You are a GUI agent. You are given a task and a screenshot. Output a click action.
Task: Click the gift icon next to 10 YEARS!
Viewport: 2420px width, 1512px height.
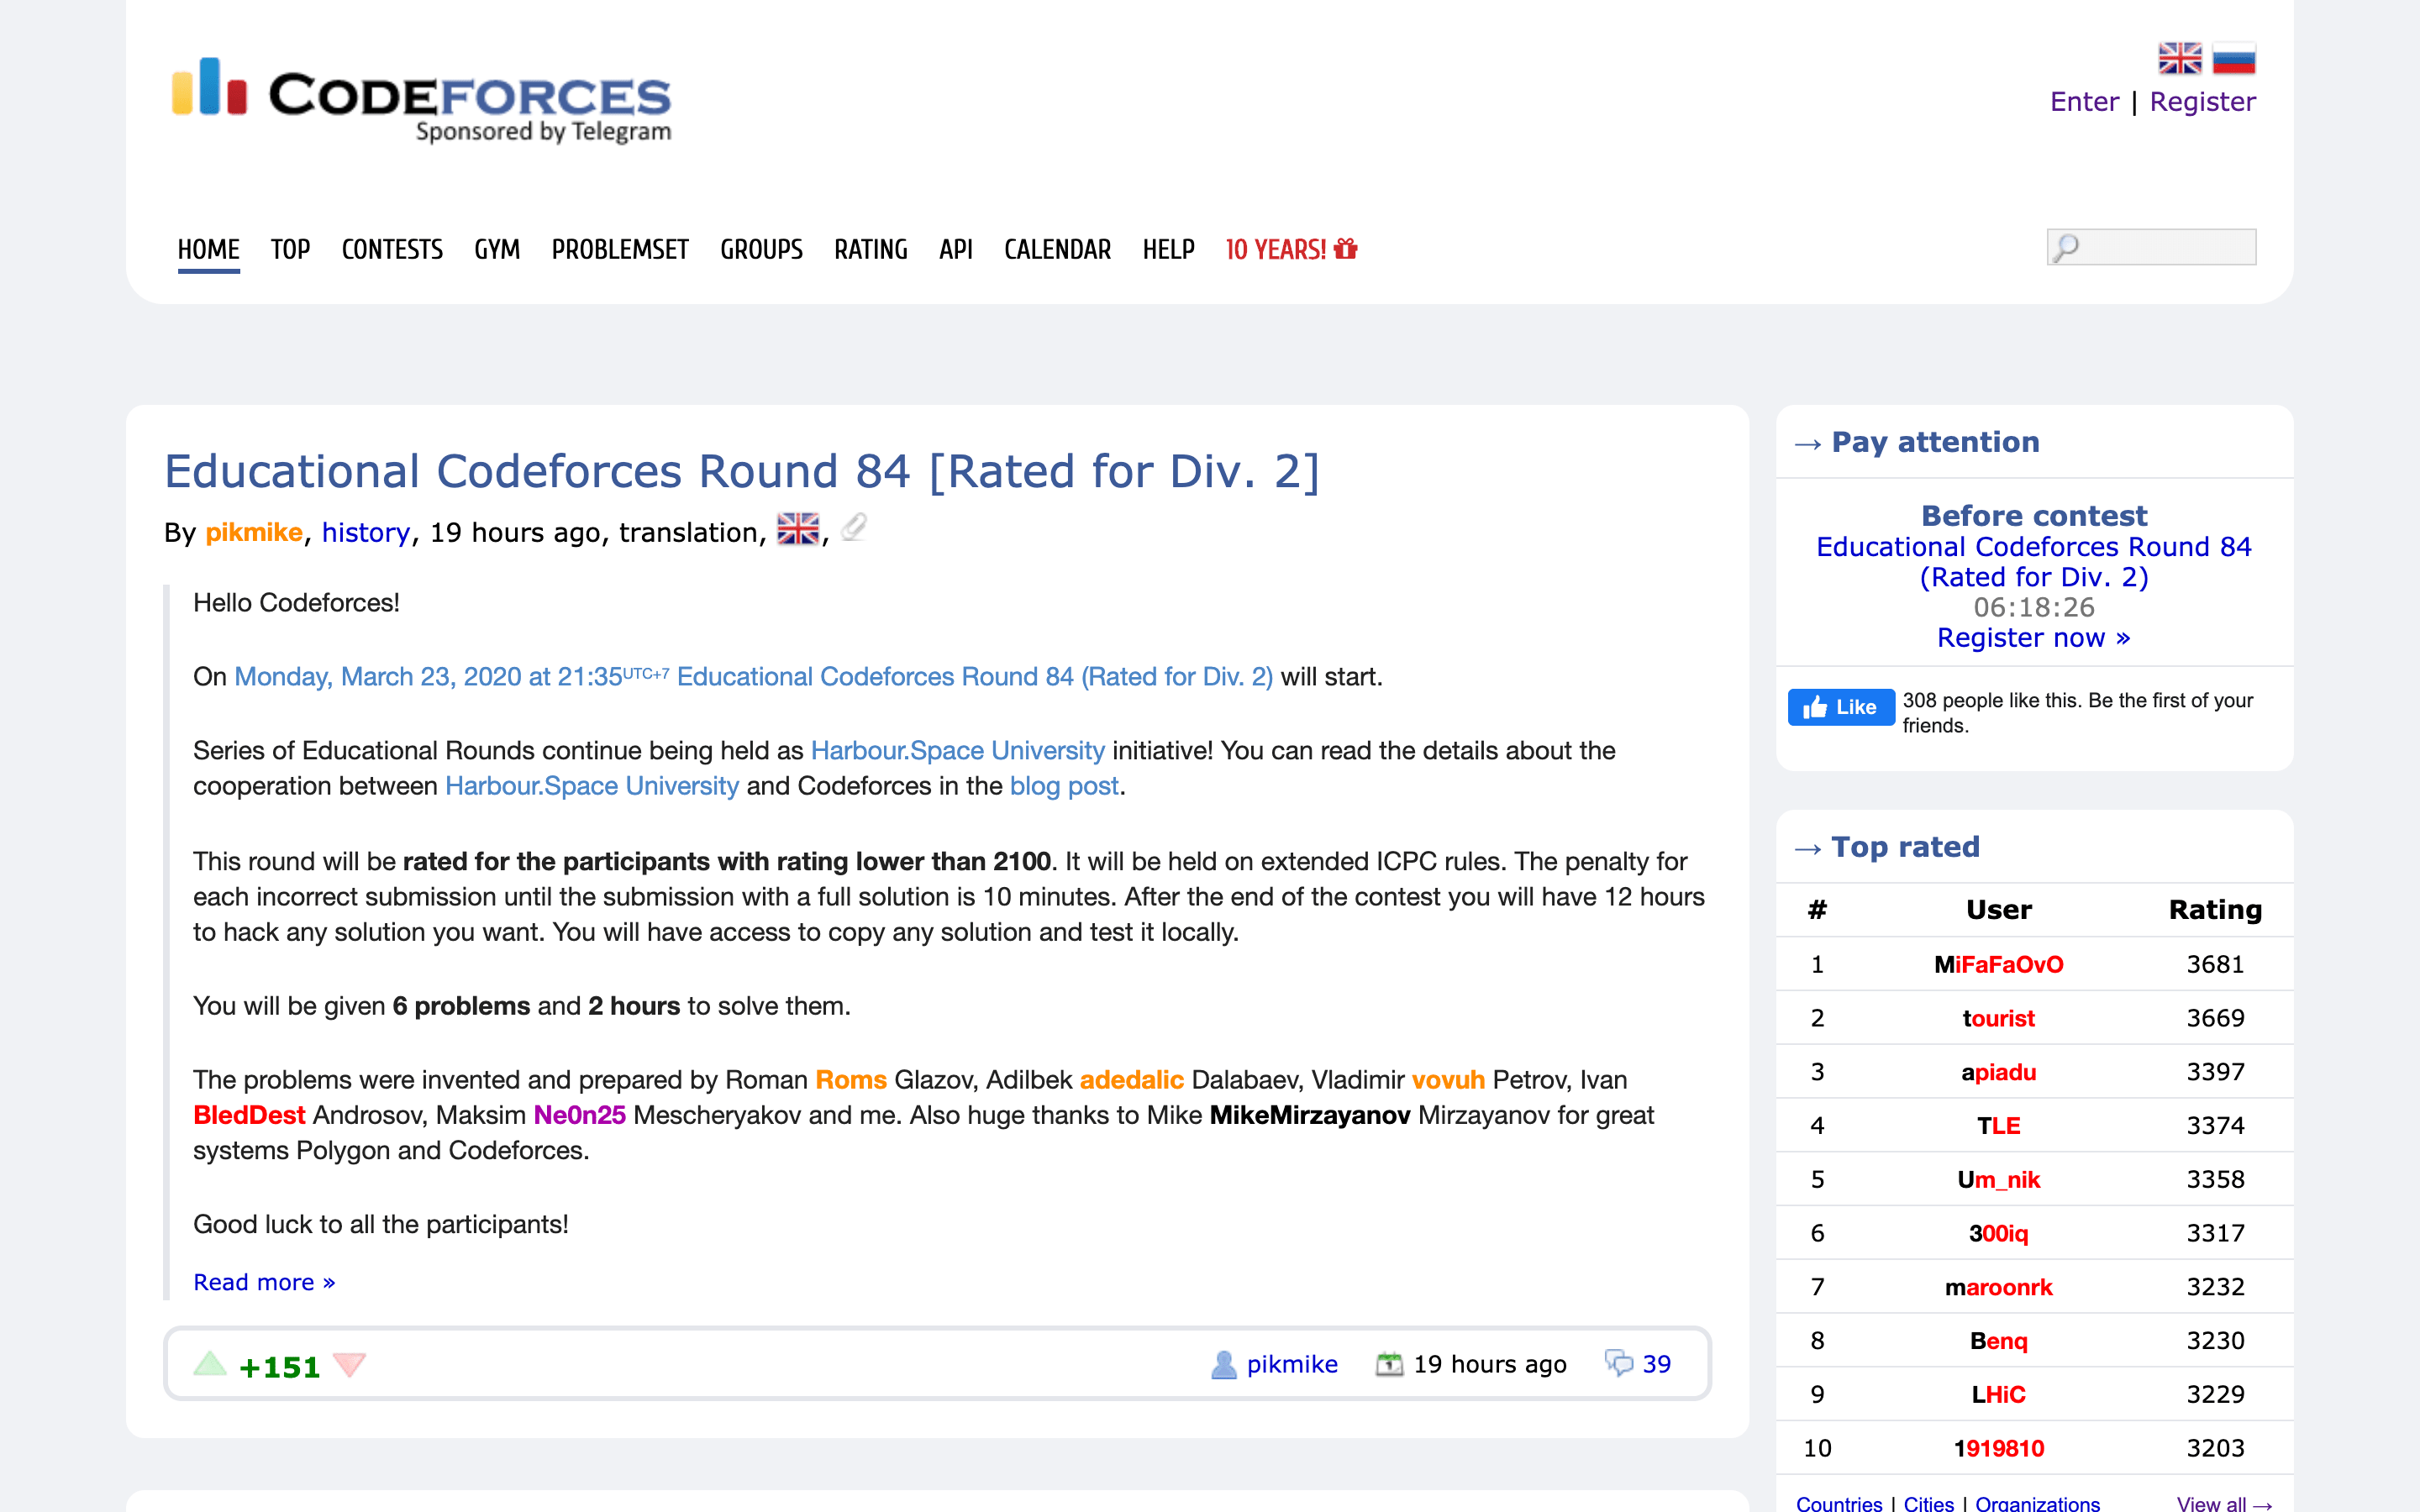pos(1344,249)
